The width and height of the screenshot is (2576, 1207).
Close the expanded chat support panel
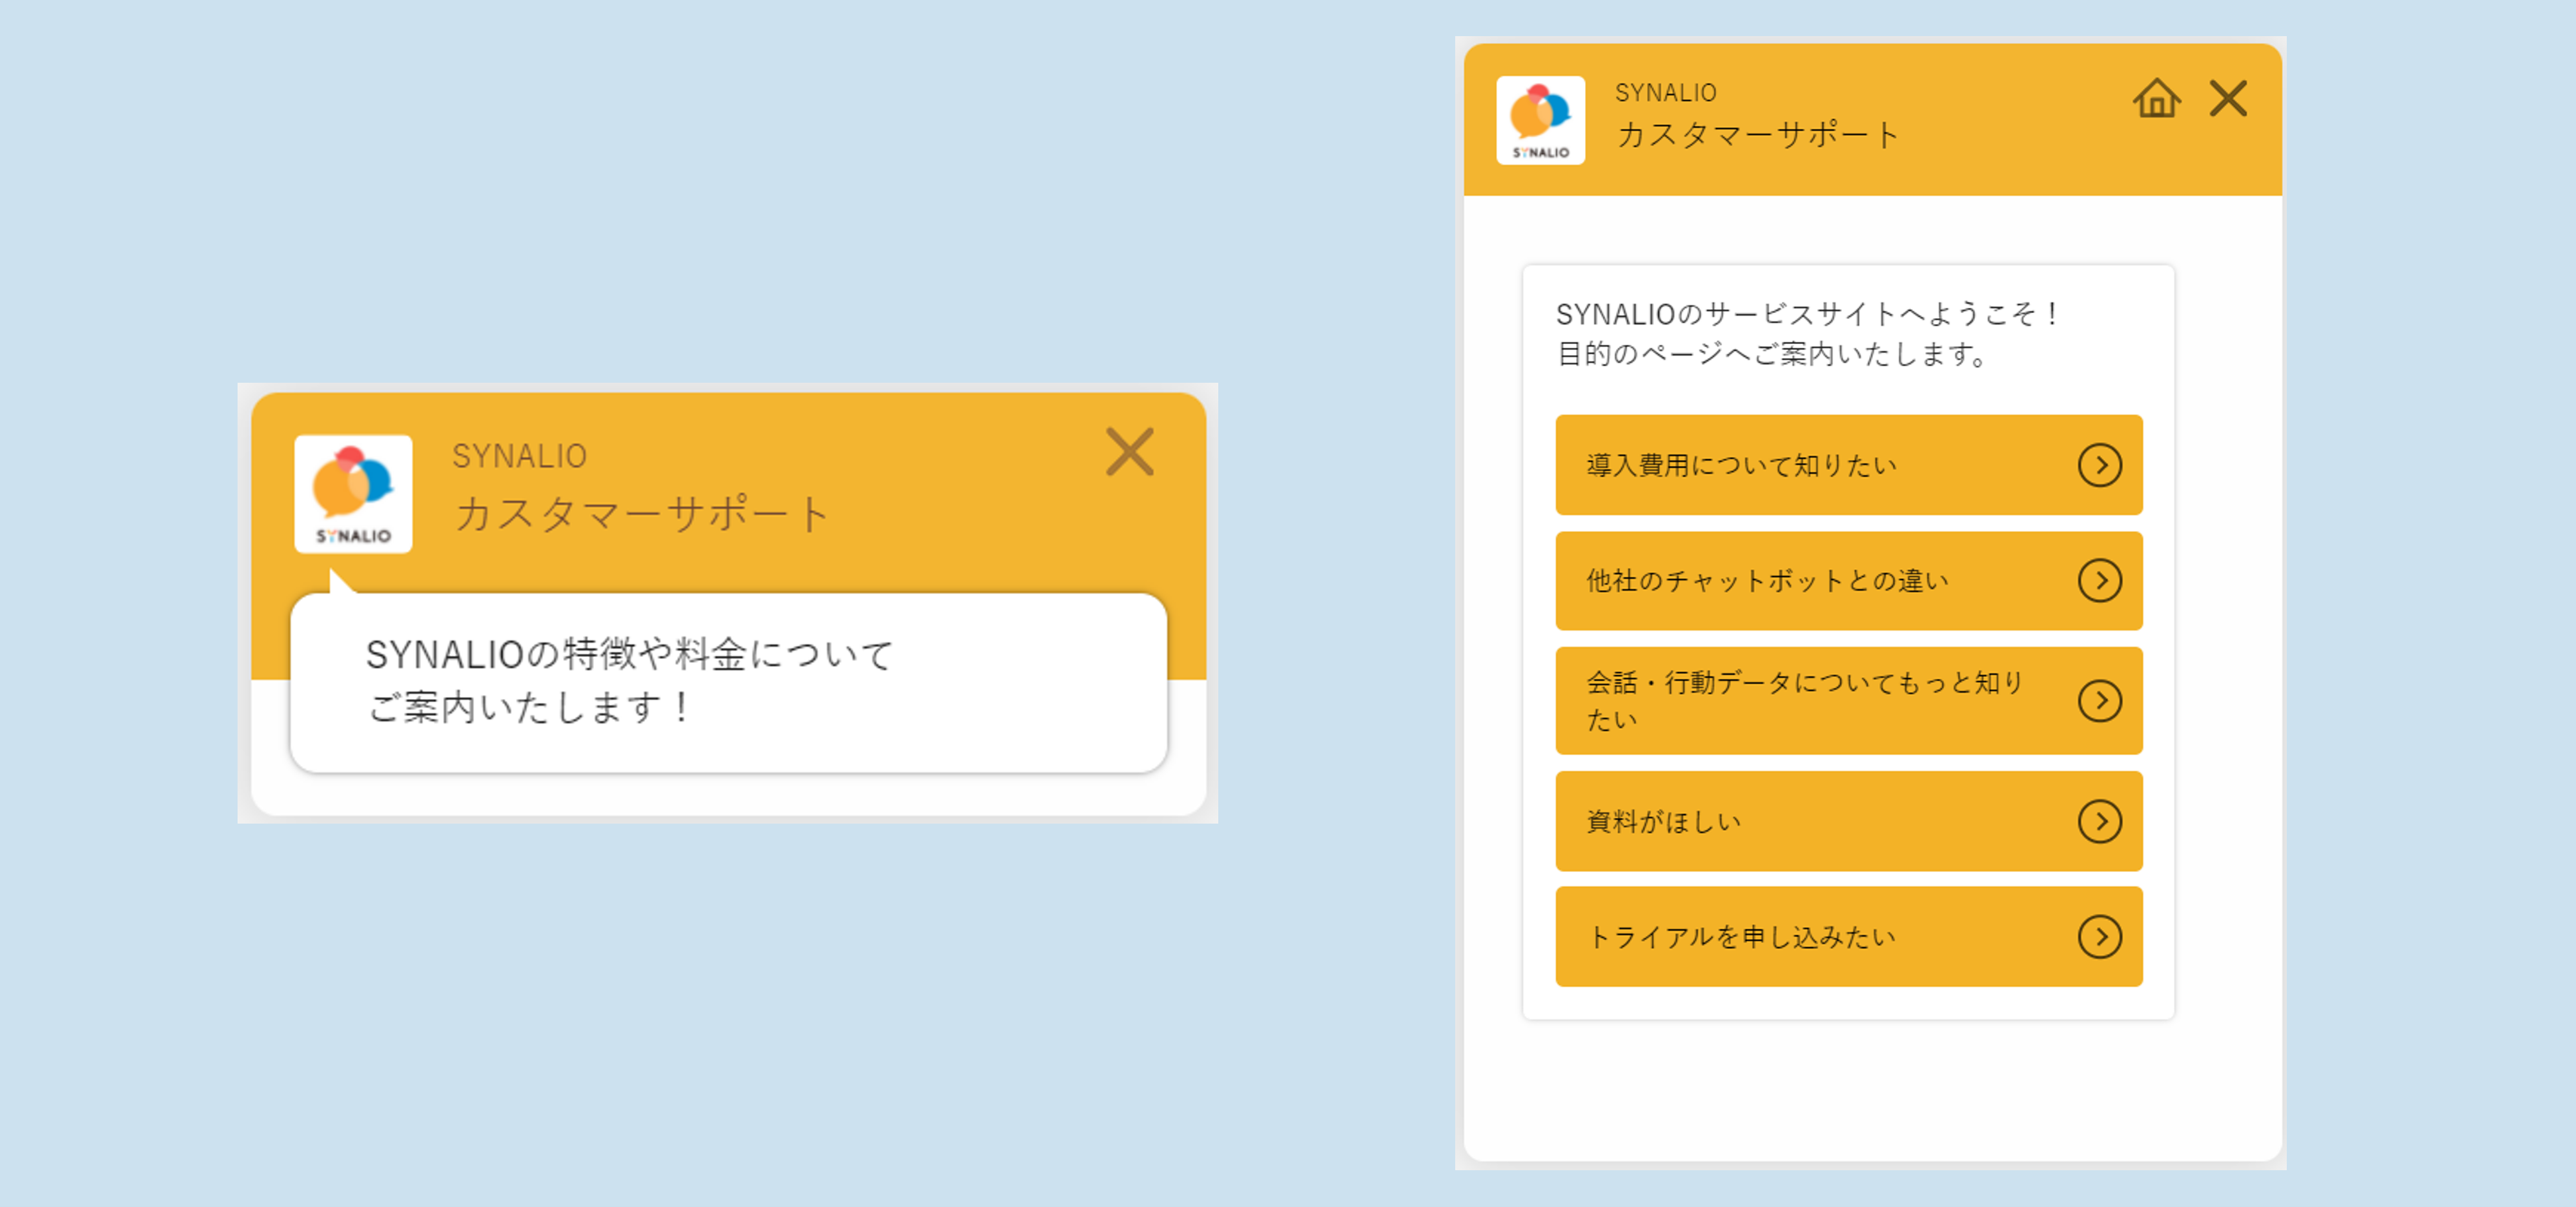click(x=2228, y=99)
